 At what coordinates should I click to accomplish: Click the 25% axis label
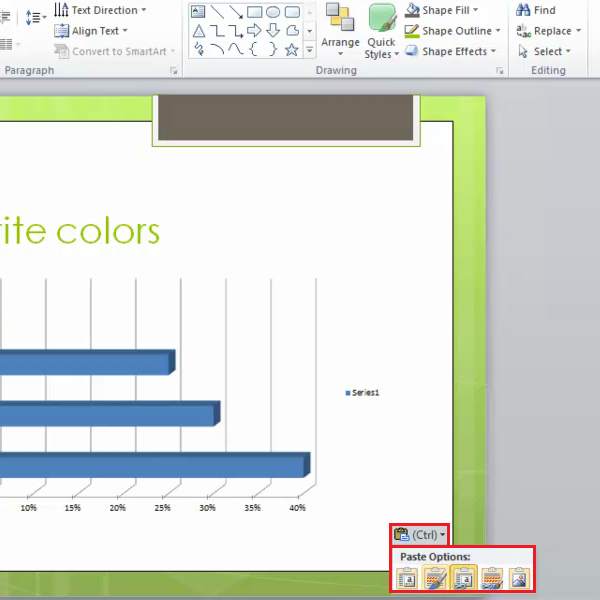tap(162, 508)
